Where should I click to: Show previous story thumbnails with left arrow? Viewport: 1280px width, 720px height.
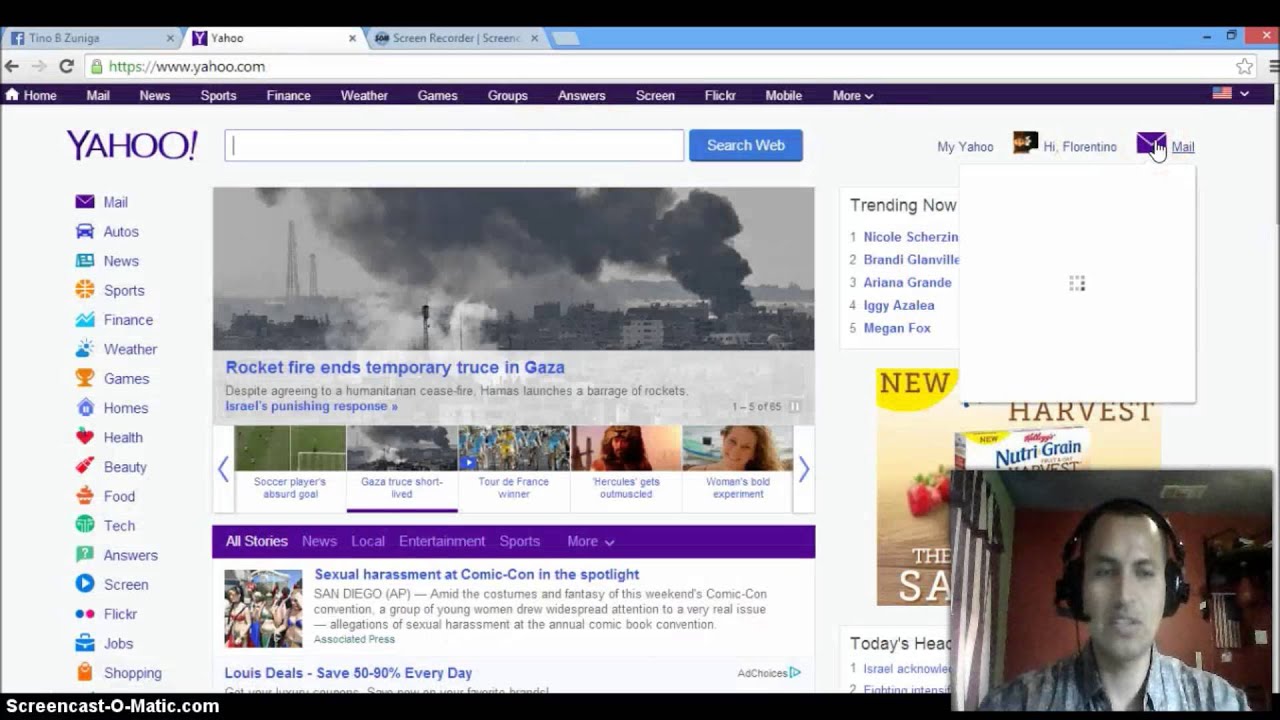tap(223, 469)
